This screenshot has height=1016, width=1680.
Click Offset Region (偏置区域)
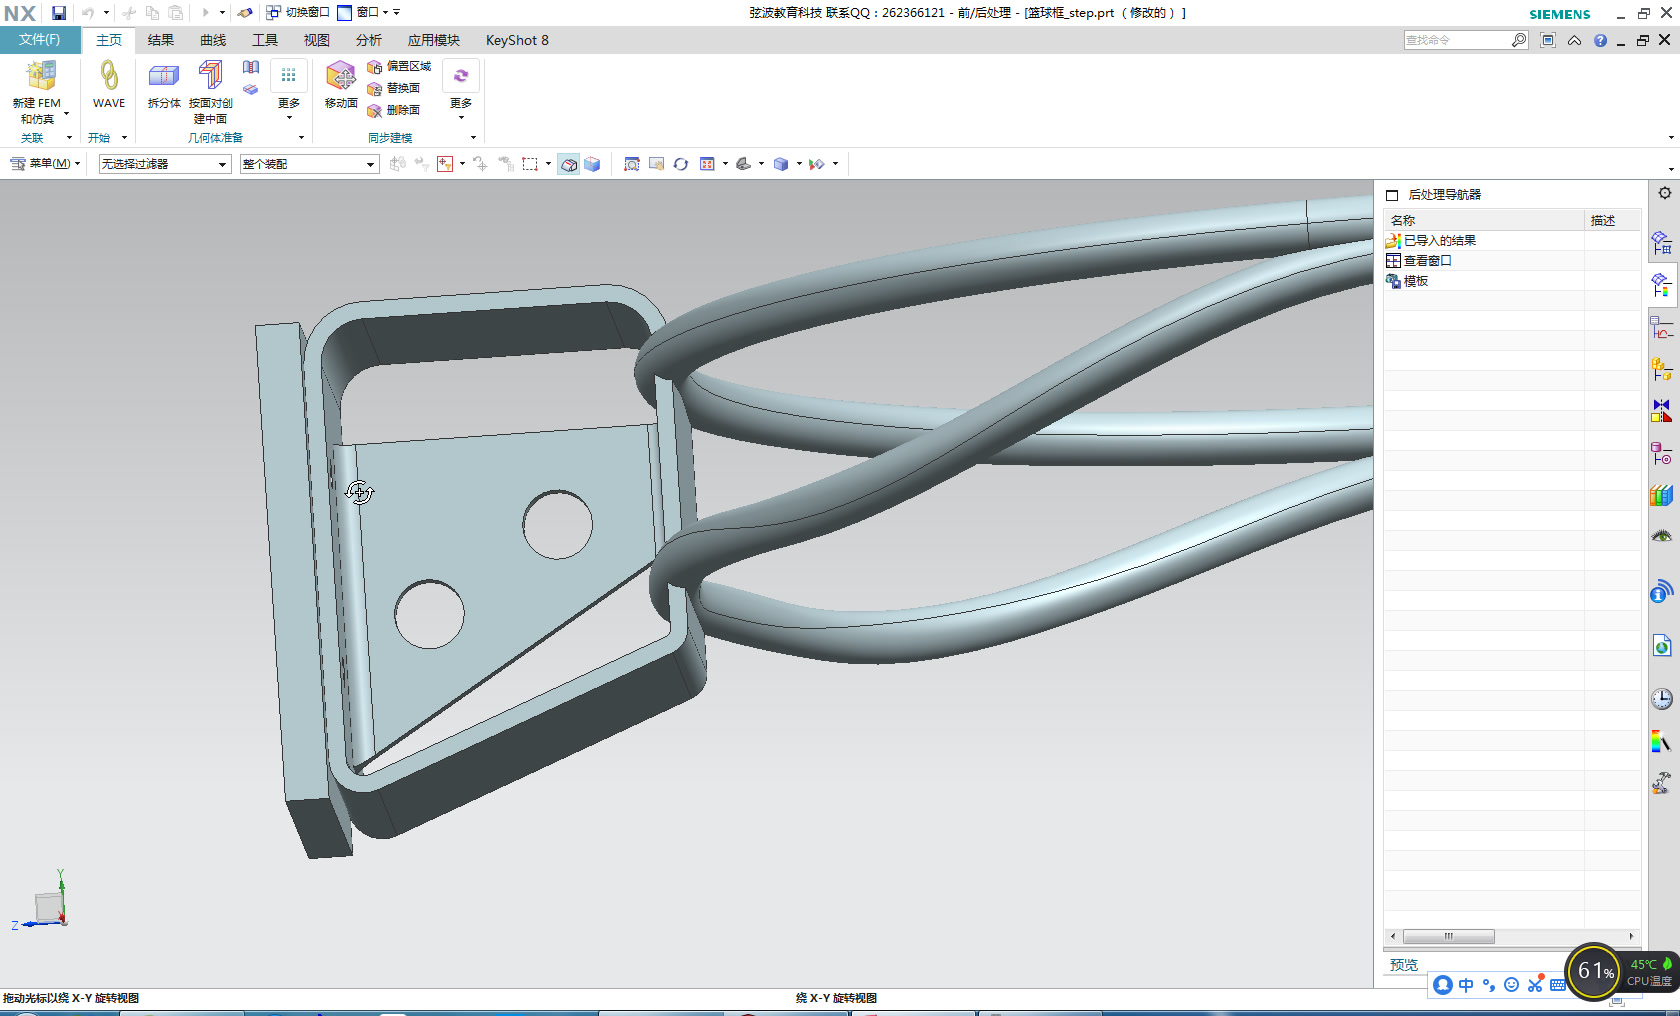(399, 66)
